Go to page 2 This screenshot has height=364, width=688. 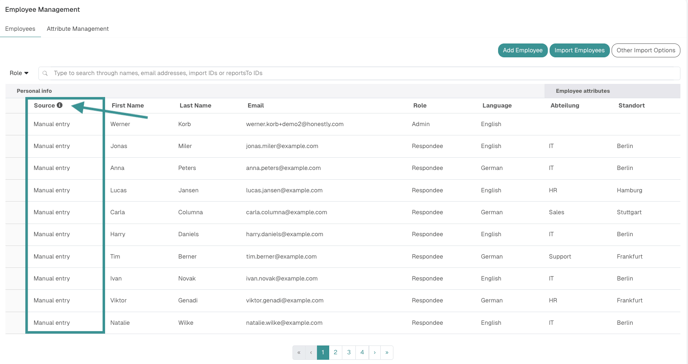pyautogui.click(x=336, y=352)
